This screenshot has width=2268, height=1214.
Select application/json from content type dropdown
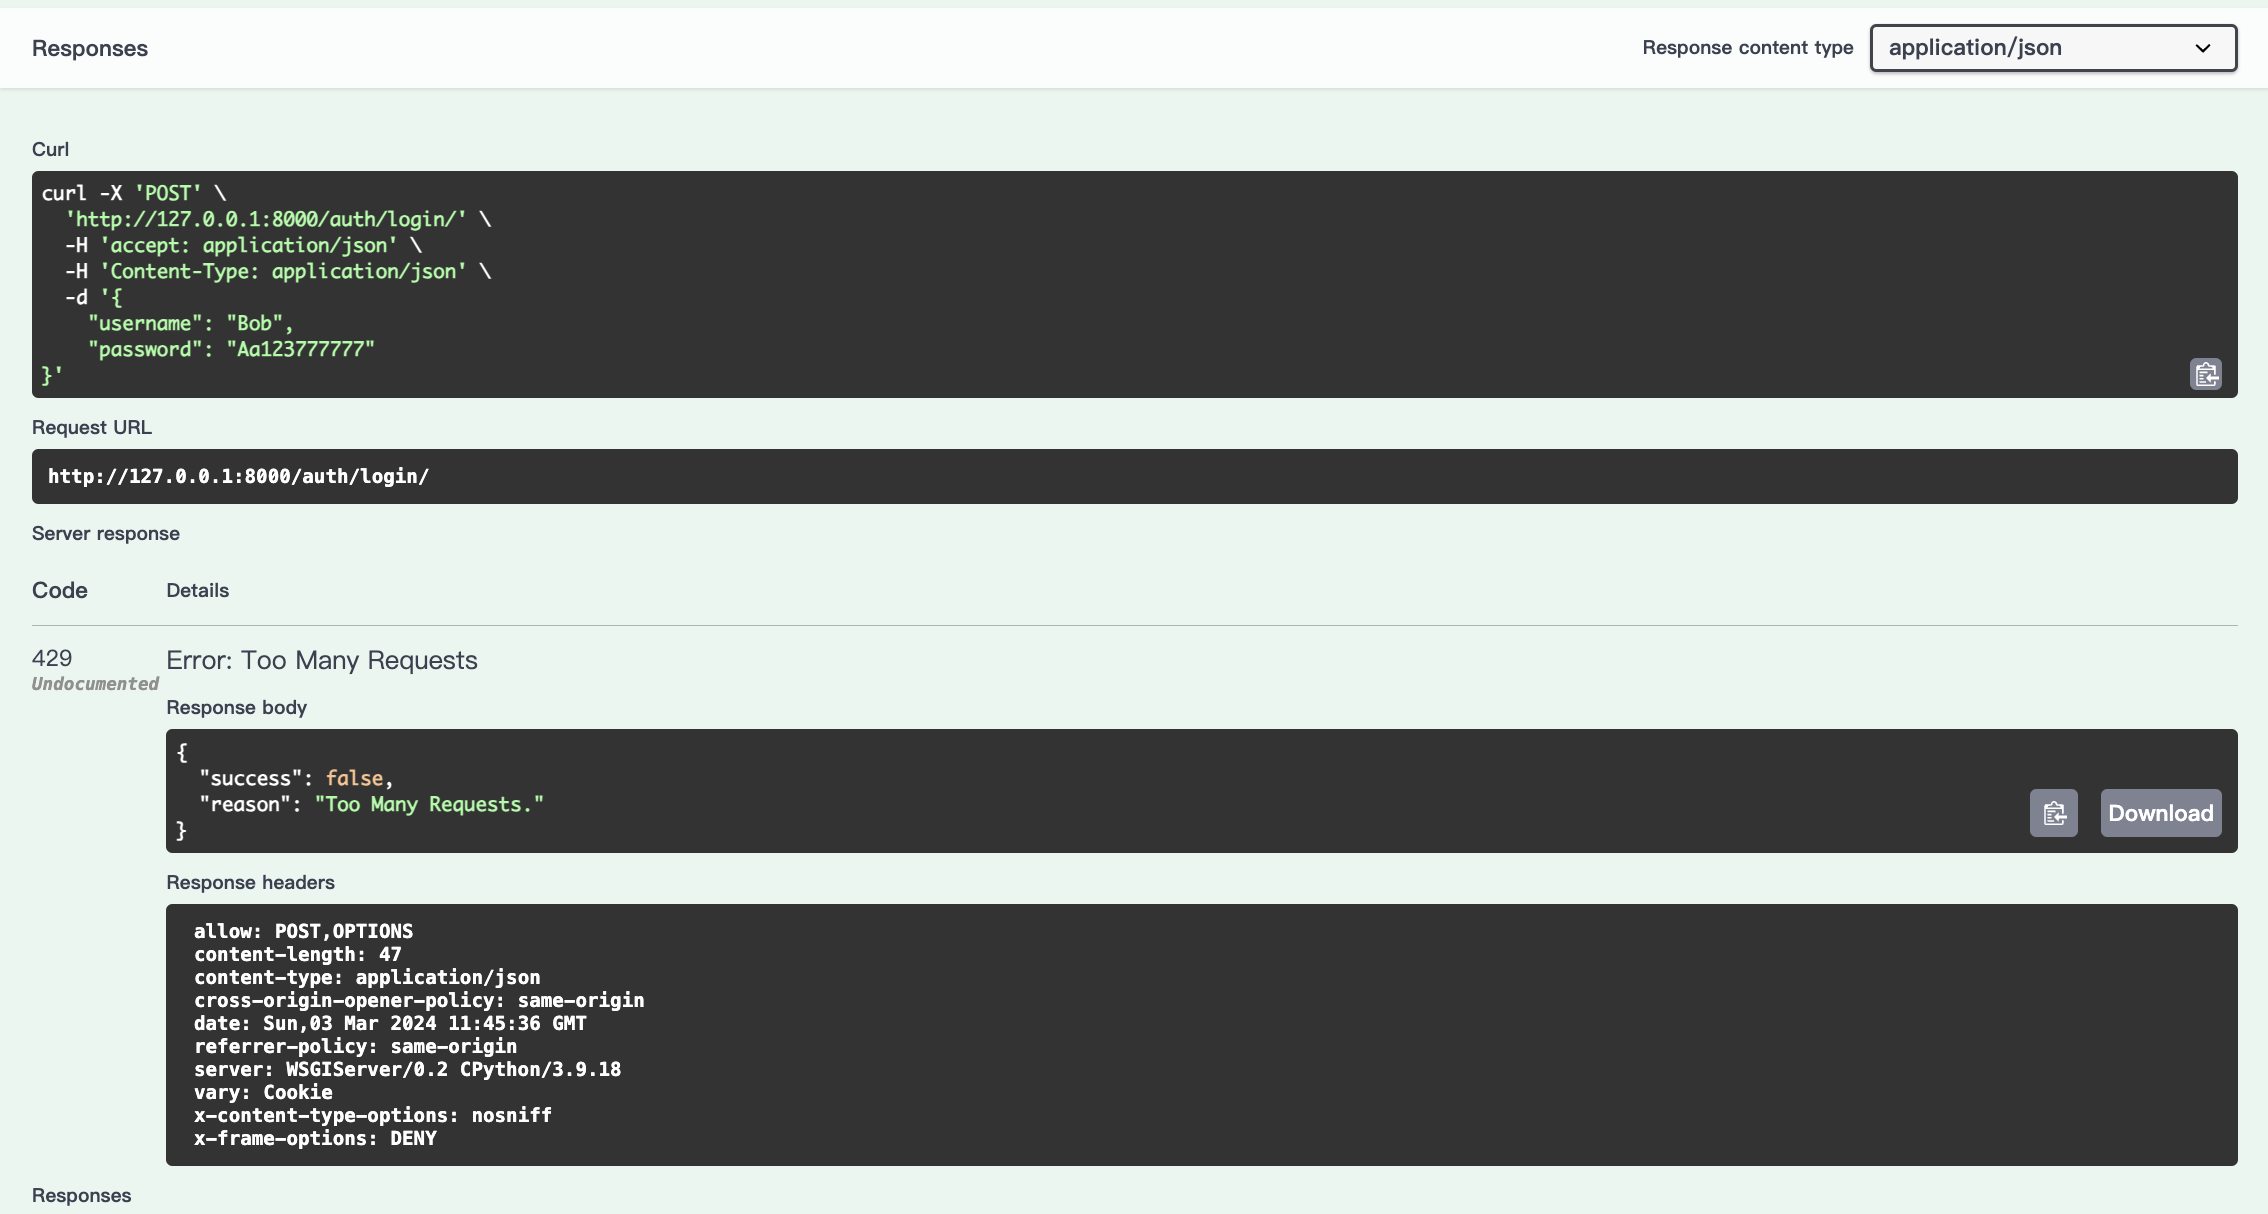click(x=2054, y=47)
